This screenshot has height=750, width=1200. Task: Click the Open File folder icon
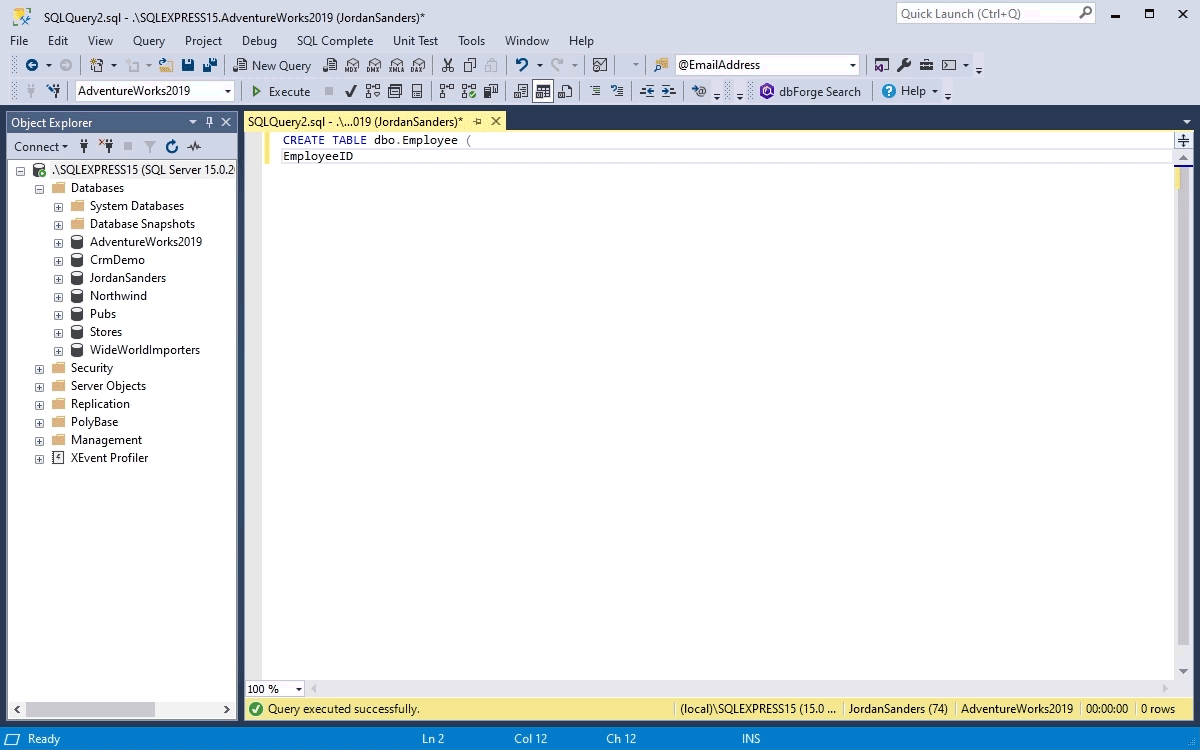[x=166, y=65]
